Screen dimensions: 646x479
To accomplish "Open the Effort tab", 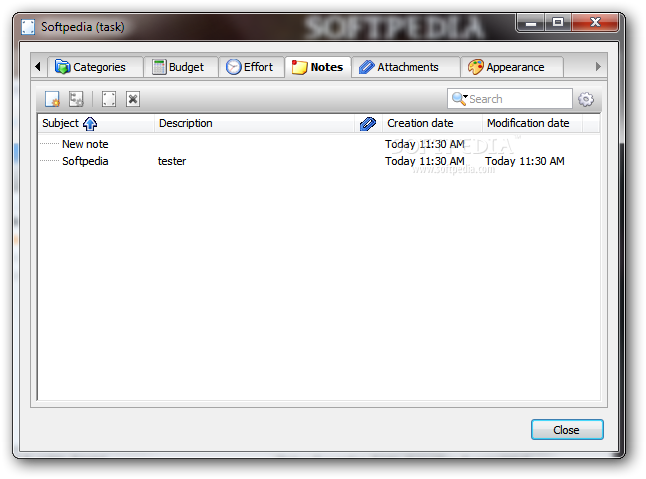I will tap(251, 67).
